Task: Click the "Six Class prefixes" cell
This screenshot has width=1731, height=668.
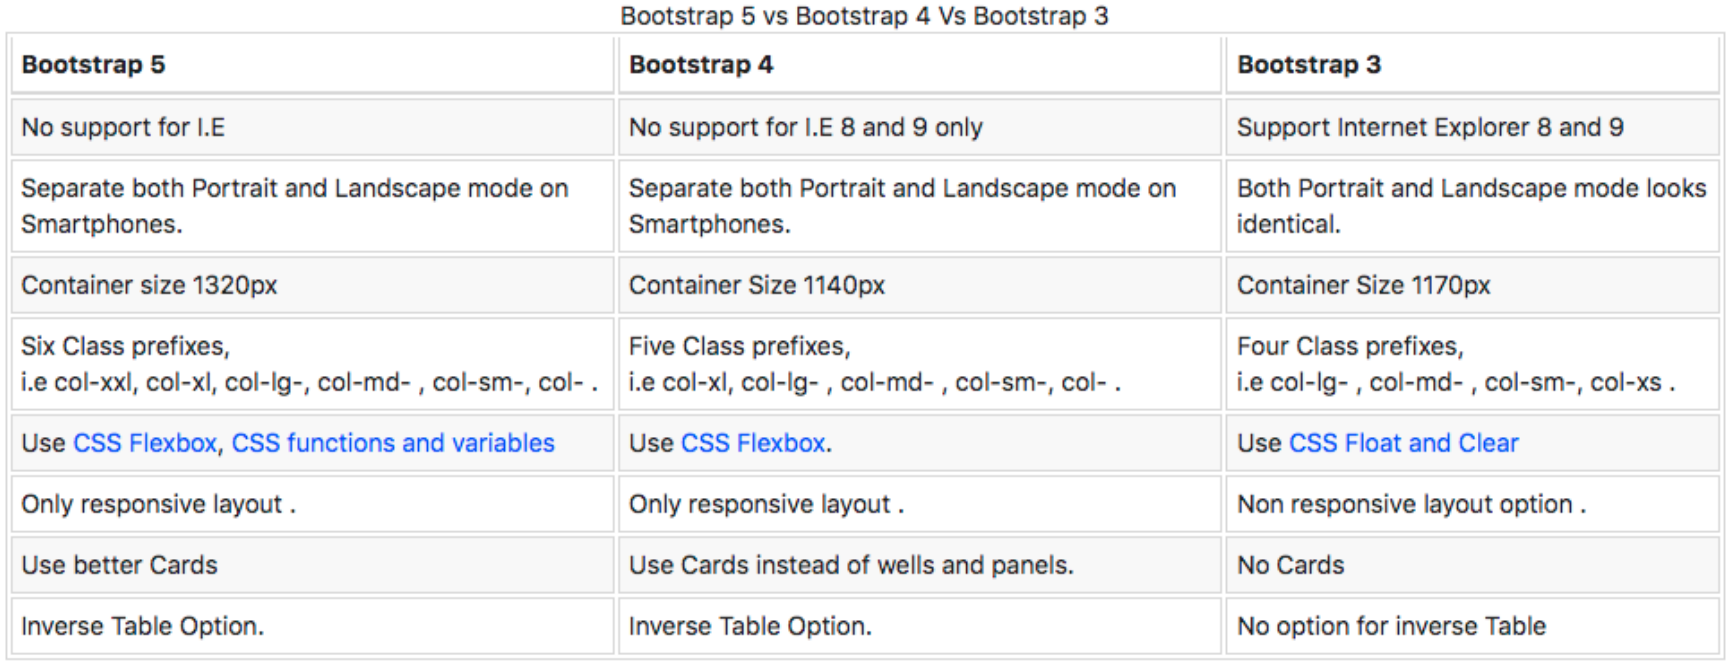Action: click(x=310, y=364)
